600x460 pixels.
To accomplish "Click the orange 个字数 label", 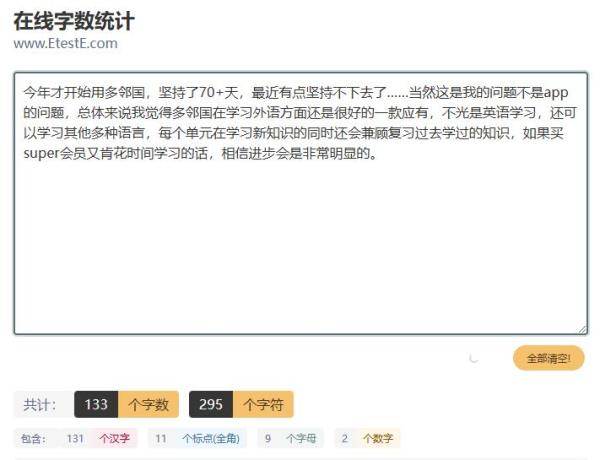I will click(x=148, y=404).
